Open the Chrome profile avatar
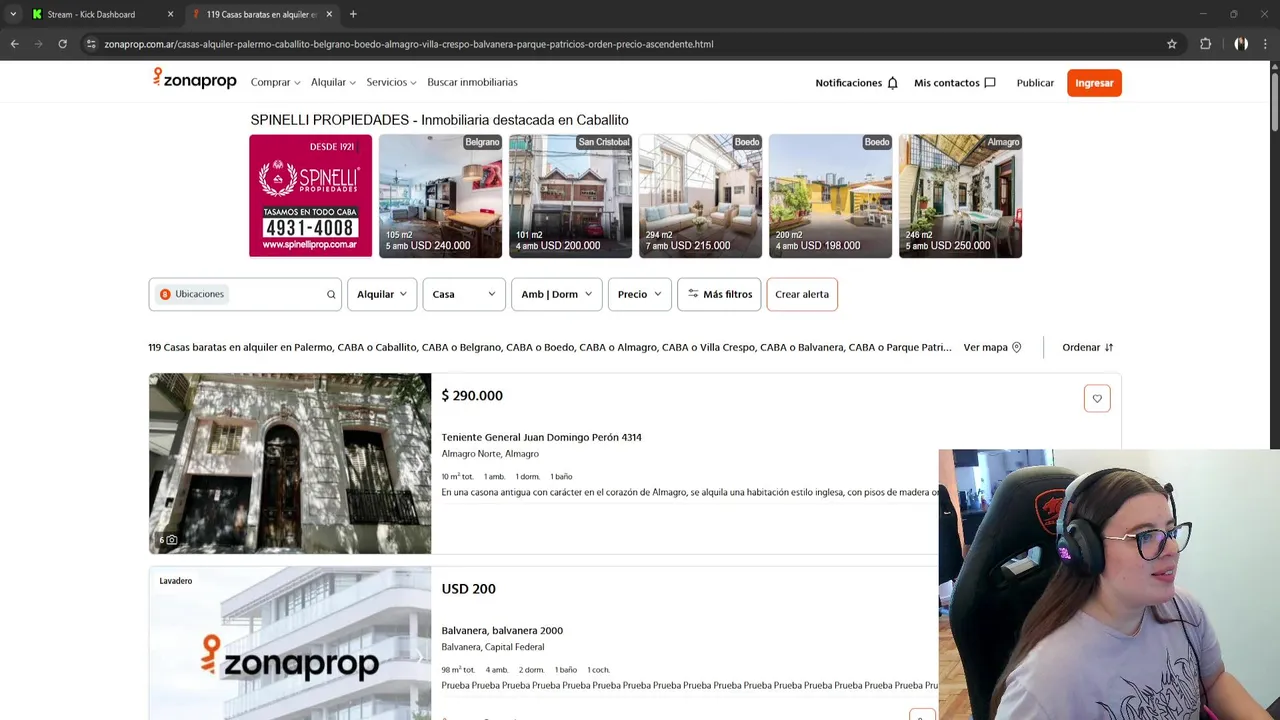Screen dimensions: 1280x720 (1241, 44)
